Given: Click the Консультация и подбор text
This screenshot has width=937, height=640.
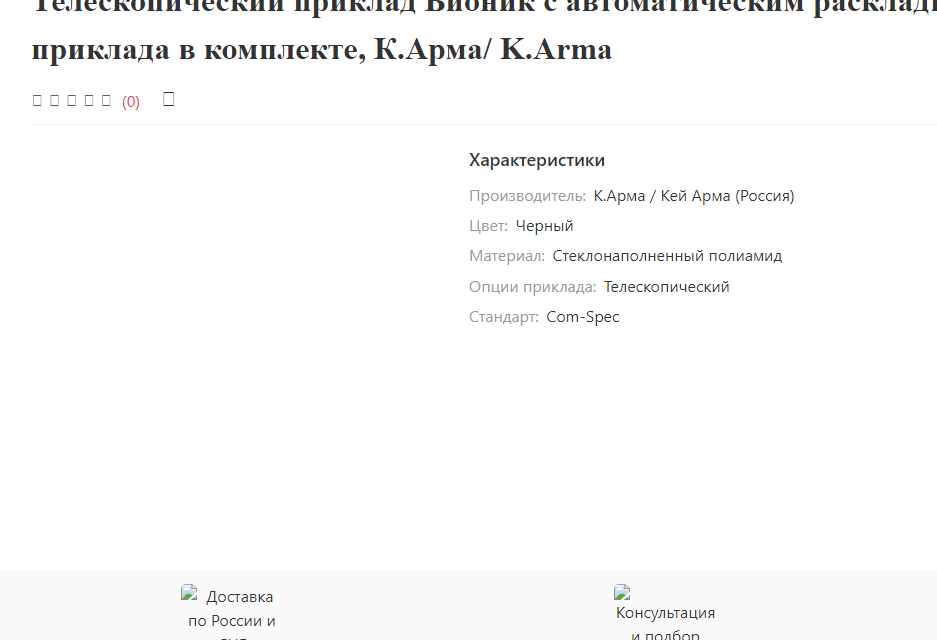Looking at the screenshot, I should pos(665,624).
